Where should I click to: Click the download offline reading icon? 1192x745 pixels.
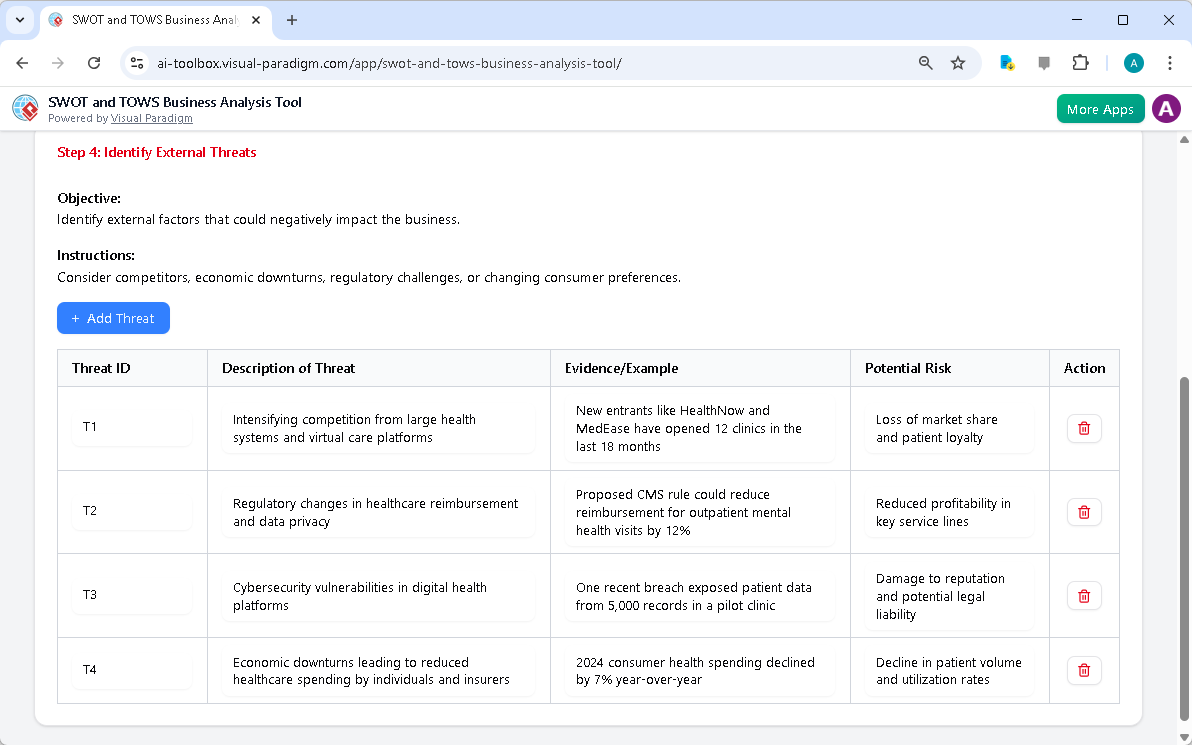pos(1007,62)
